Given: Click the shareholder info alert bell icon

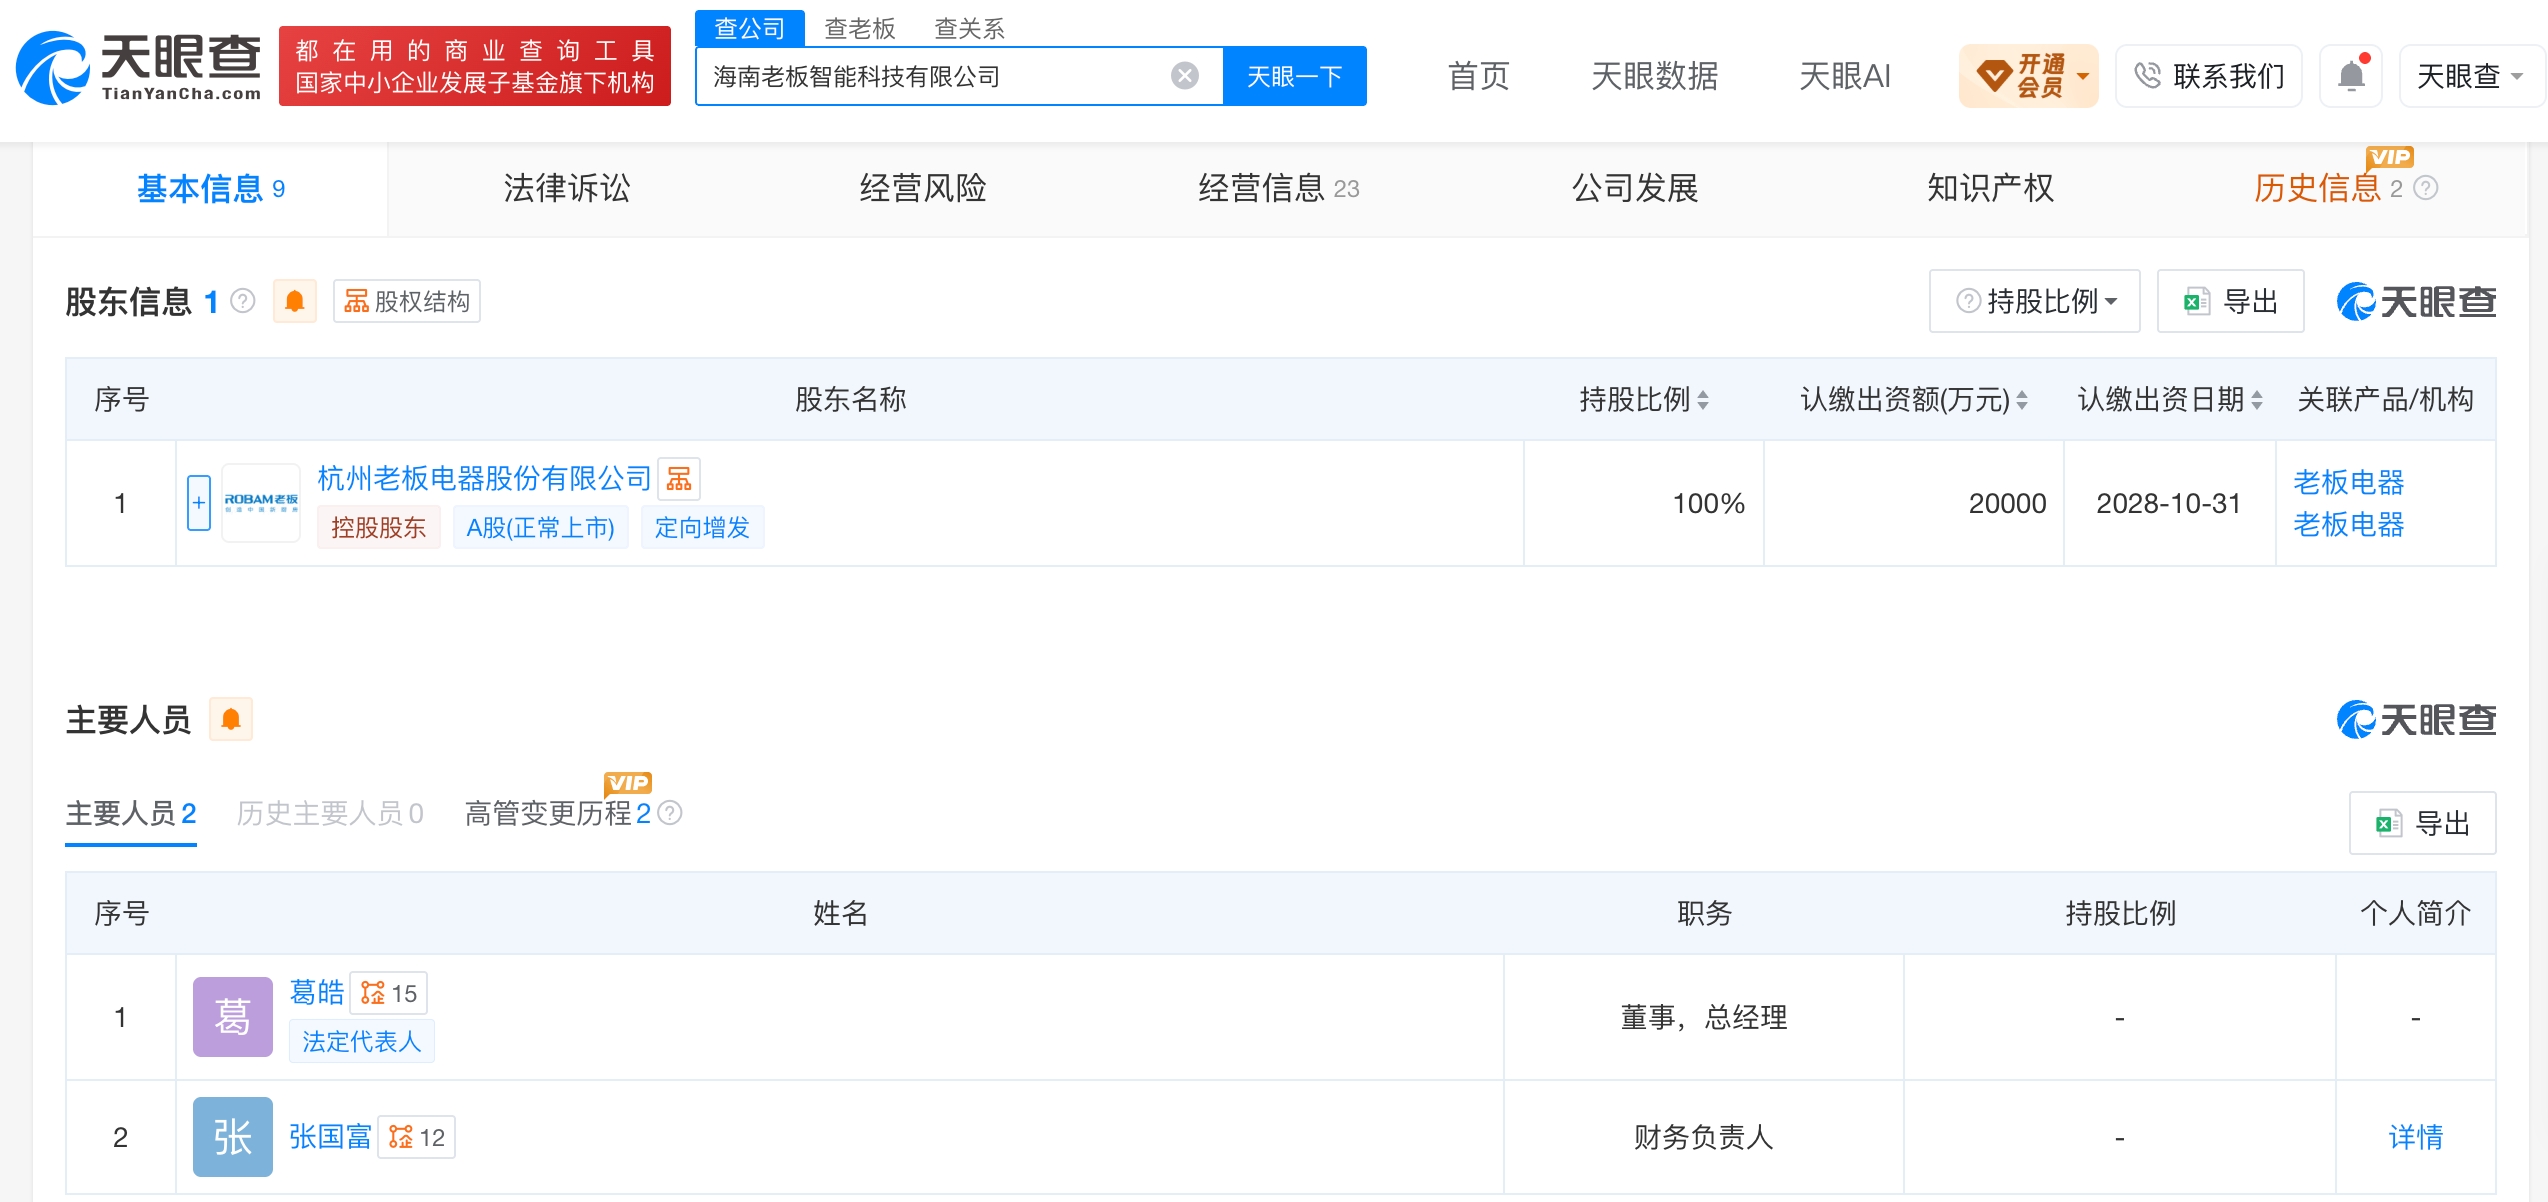Looking at the screenshot, I should pos(295,301).
